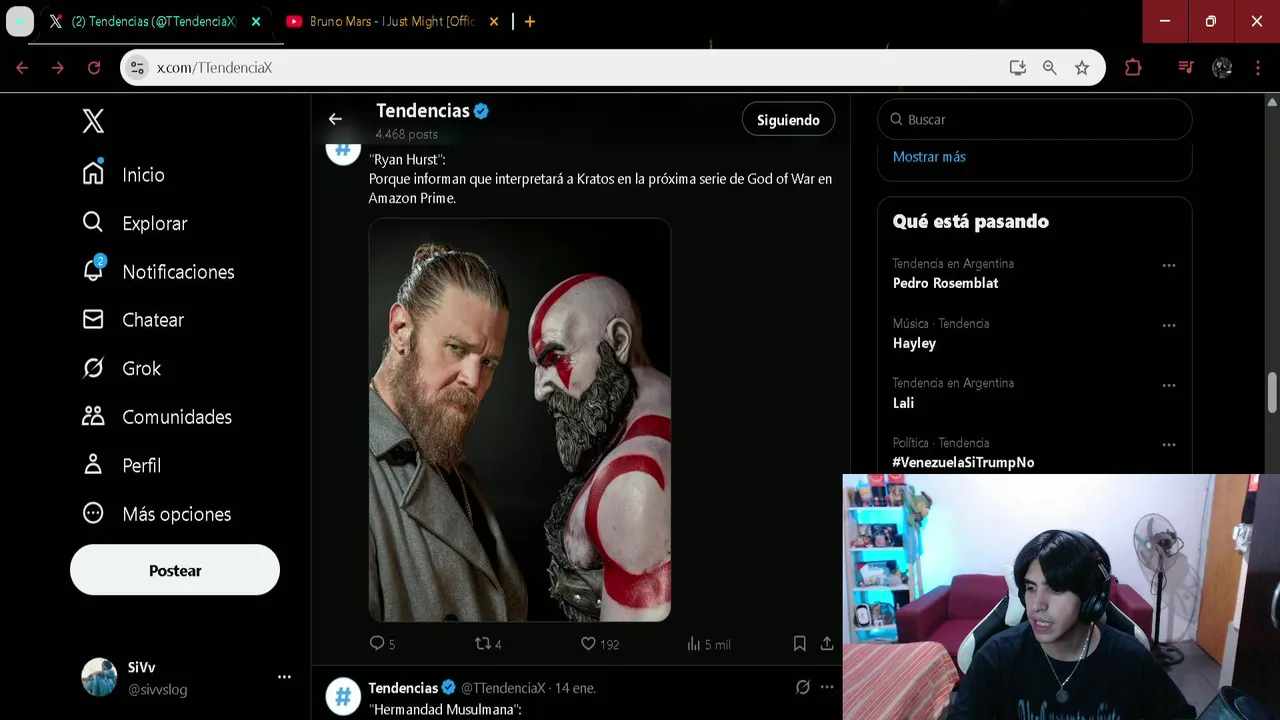This screenshot has height=720, width=1280.
Task: Bookmark the Ryan Hurst post
Action: click(799, 644)
